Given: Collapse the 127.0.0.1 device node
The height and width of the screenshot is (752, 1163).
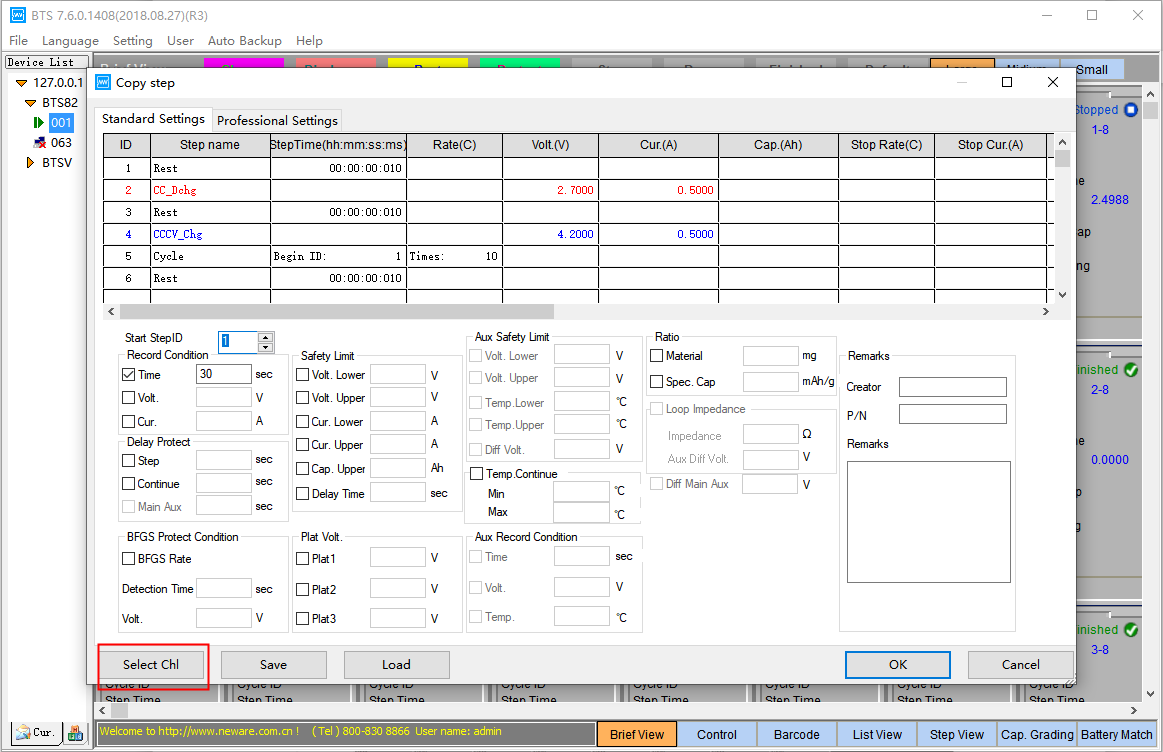Looking at the screenshot, I should point(22,83).
